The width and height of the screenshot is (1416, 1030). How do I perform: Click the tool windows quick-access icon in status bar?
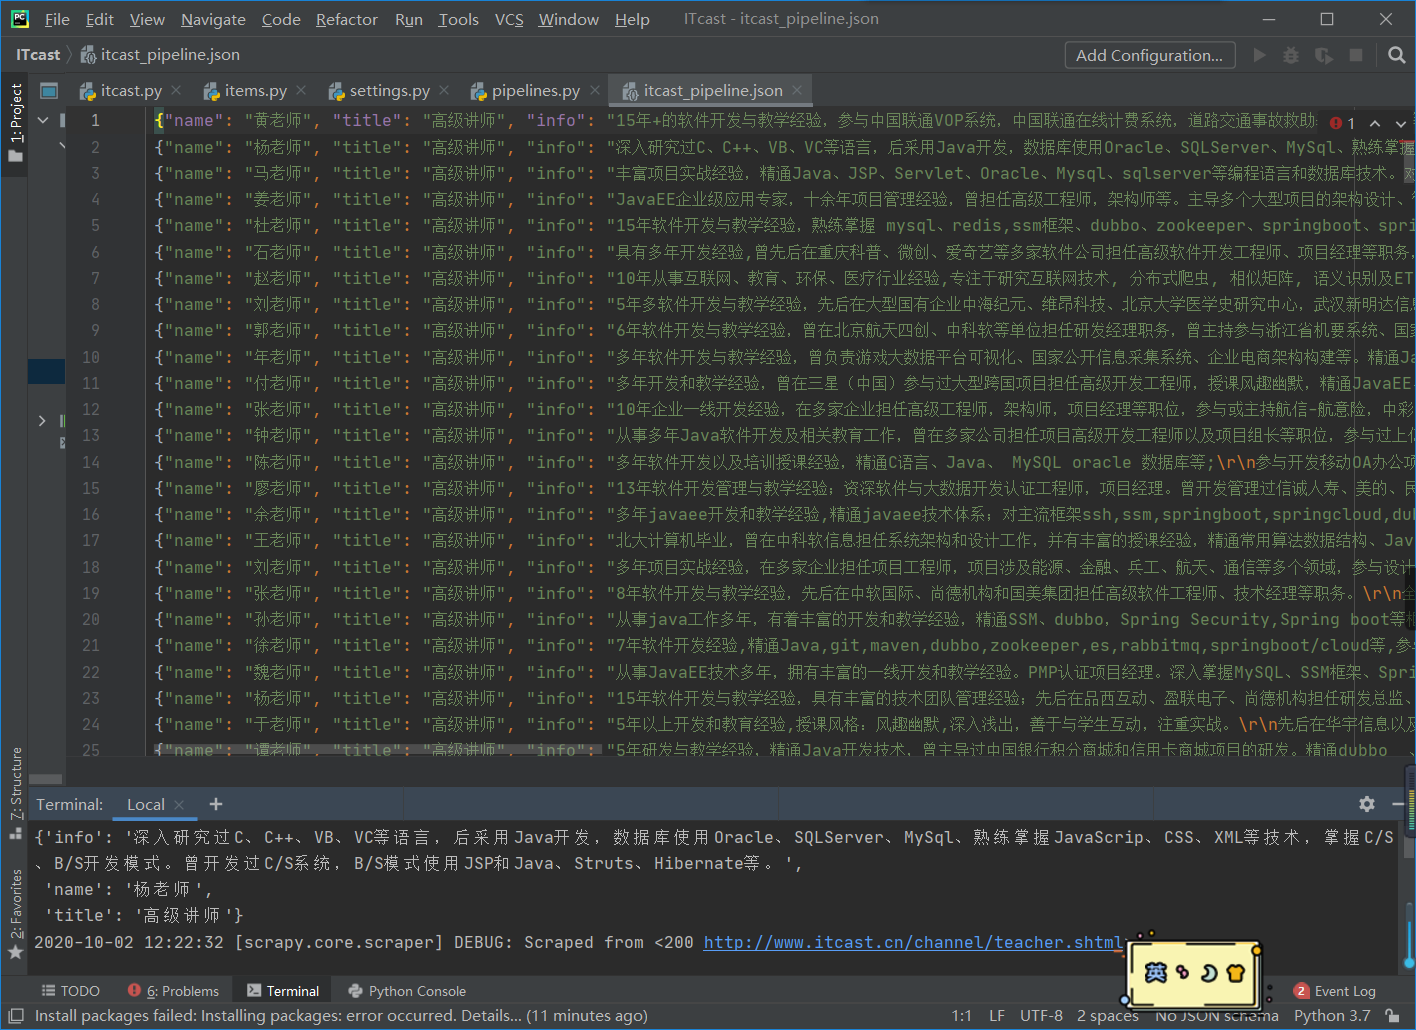pos(16,1016)
